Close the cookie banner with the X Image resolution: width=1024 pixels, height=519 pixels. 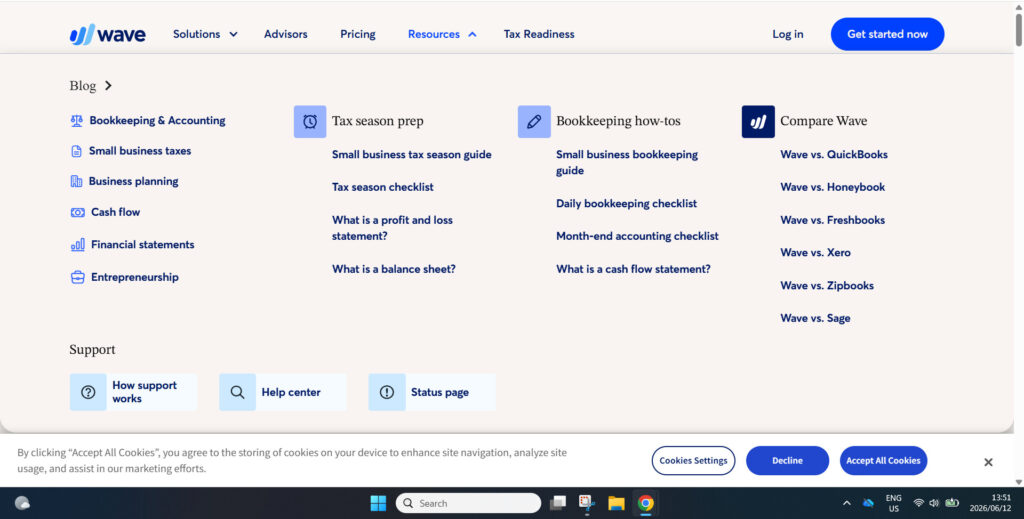click(988, 462)
